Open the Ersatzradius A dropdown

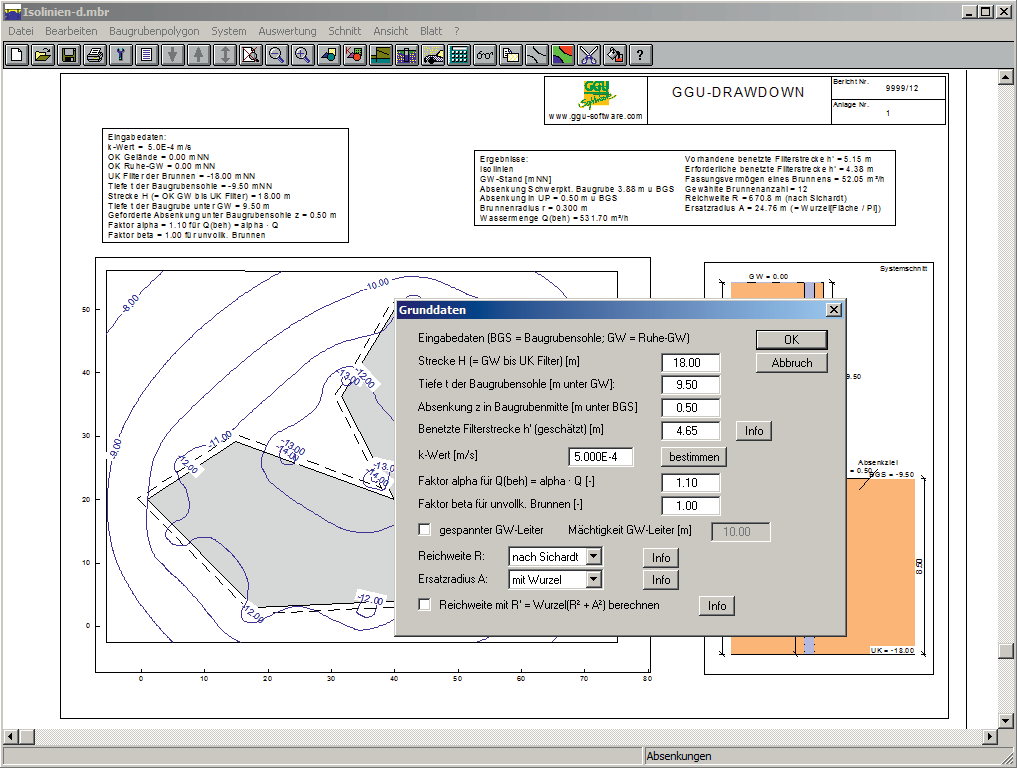point(593,579)
